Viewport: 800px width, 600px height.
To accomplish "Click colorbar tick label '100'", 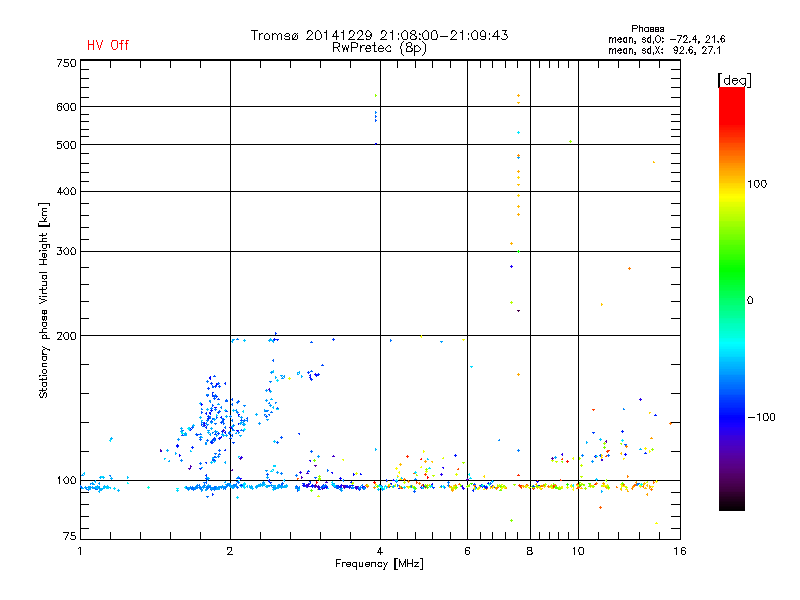I will pos(757,184).
